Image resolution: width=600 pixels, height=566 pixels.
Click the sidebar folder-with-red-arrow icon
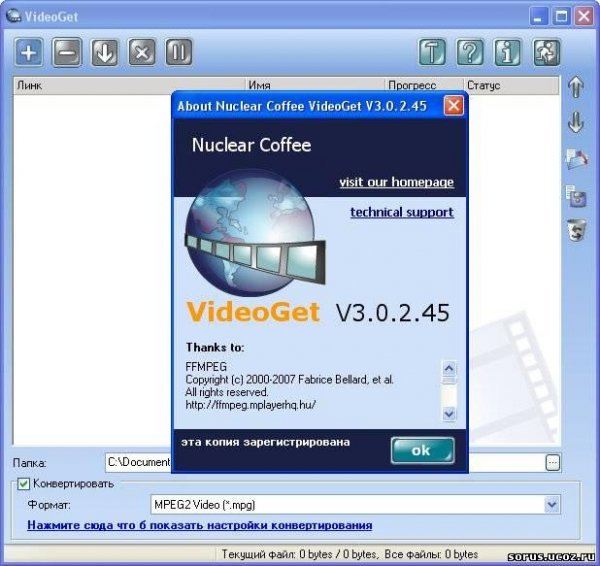point(577,159)
